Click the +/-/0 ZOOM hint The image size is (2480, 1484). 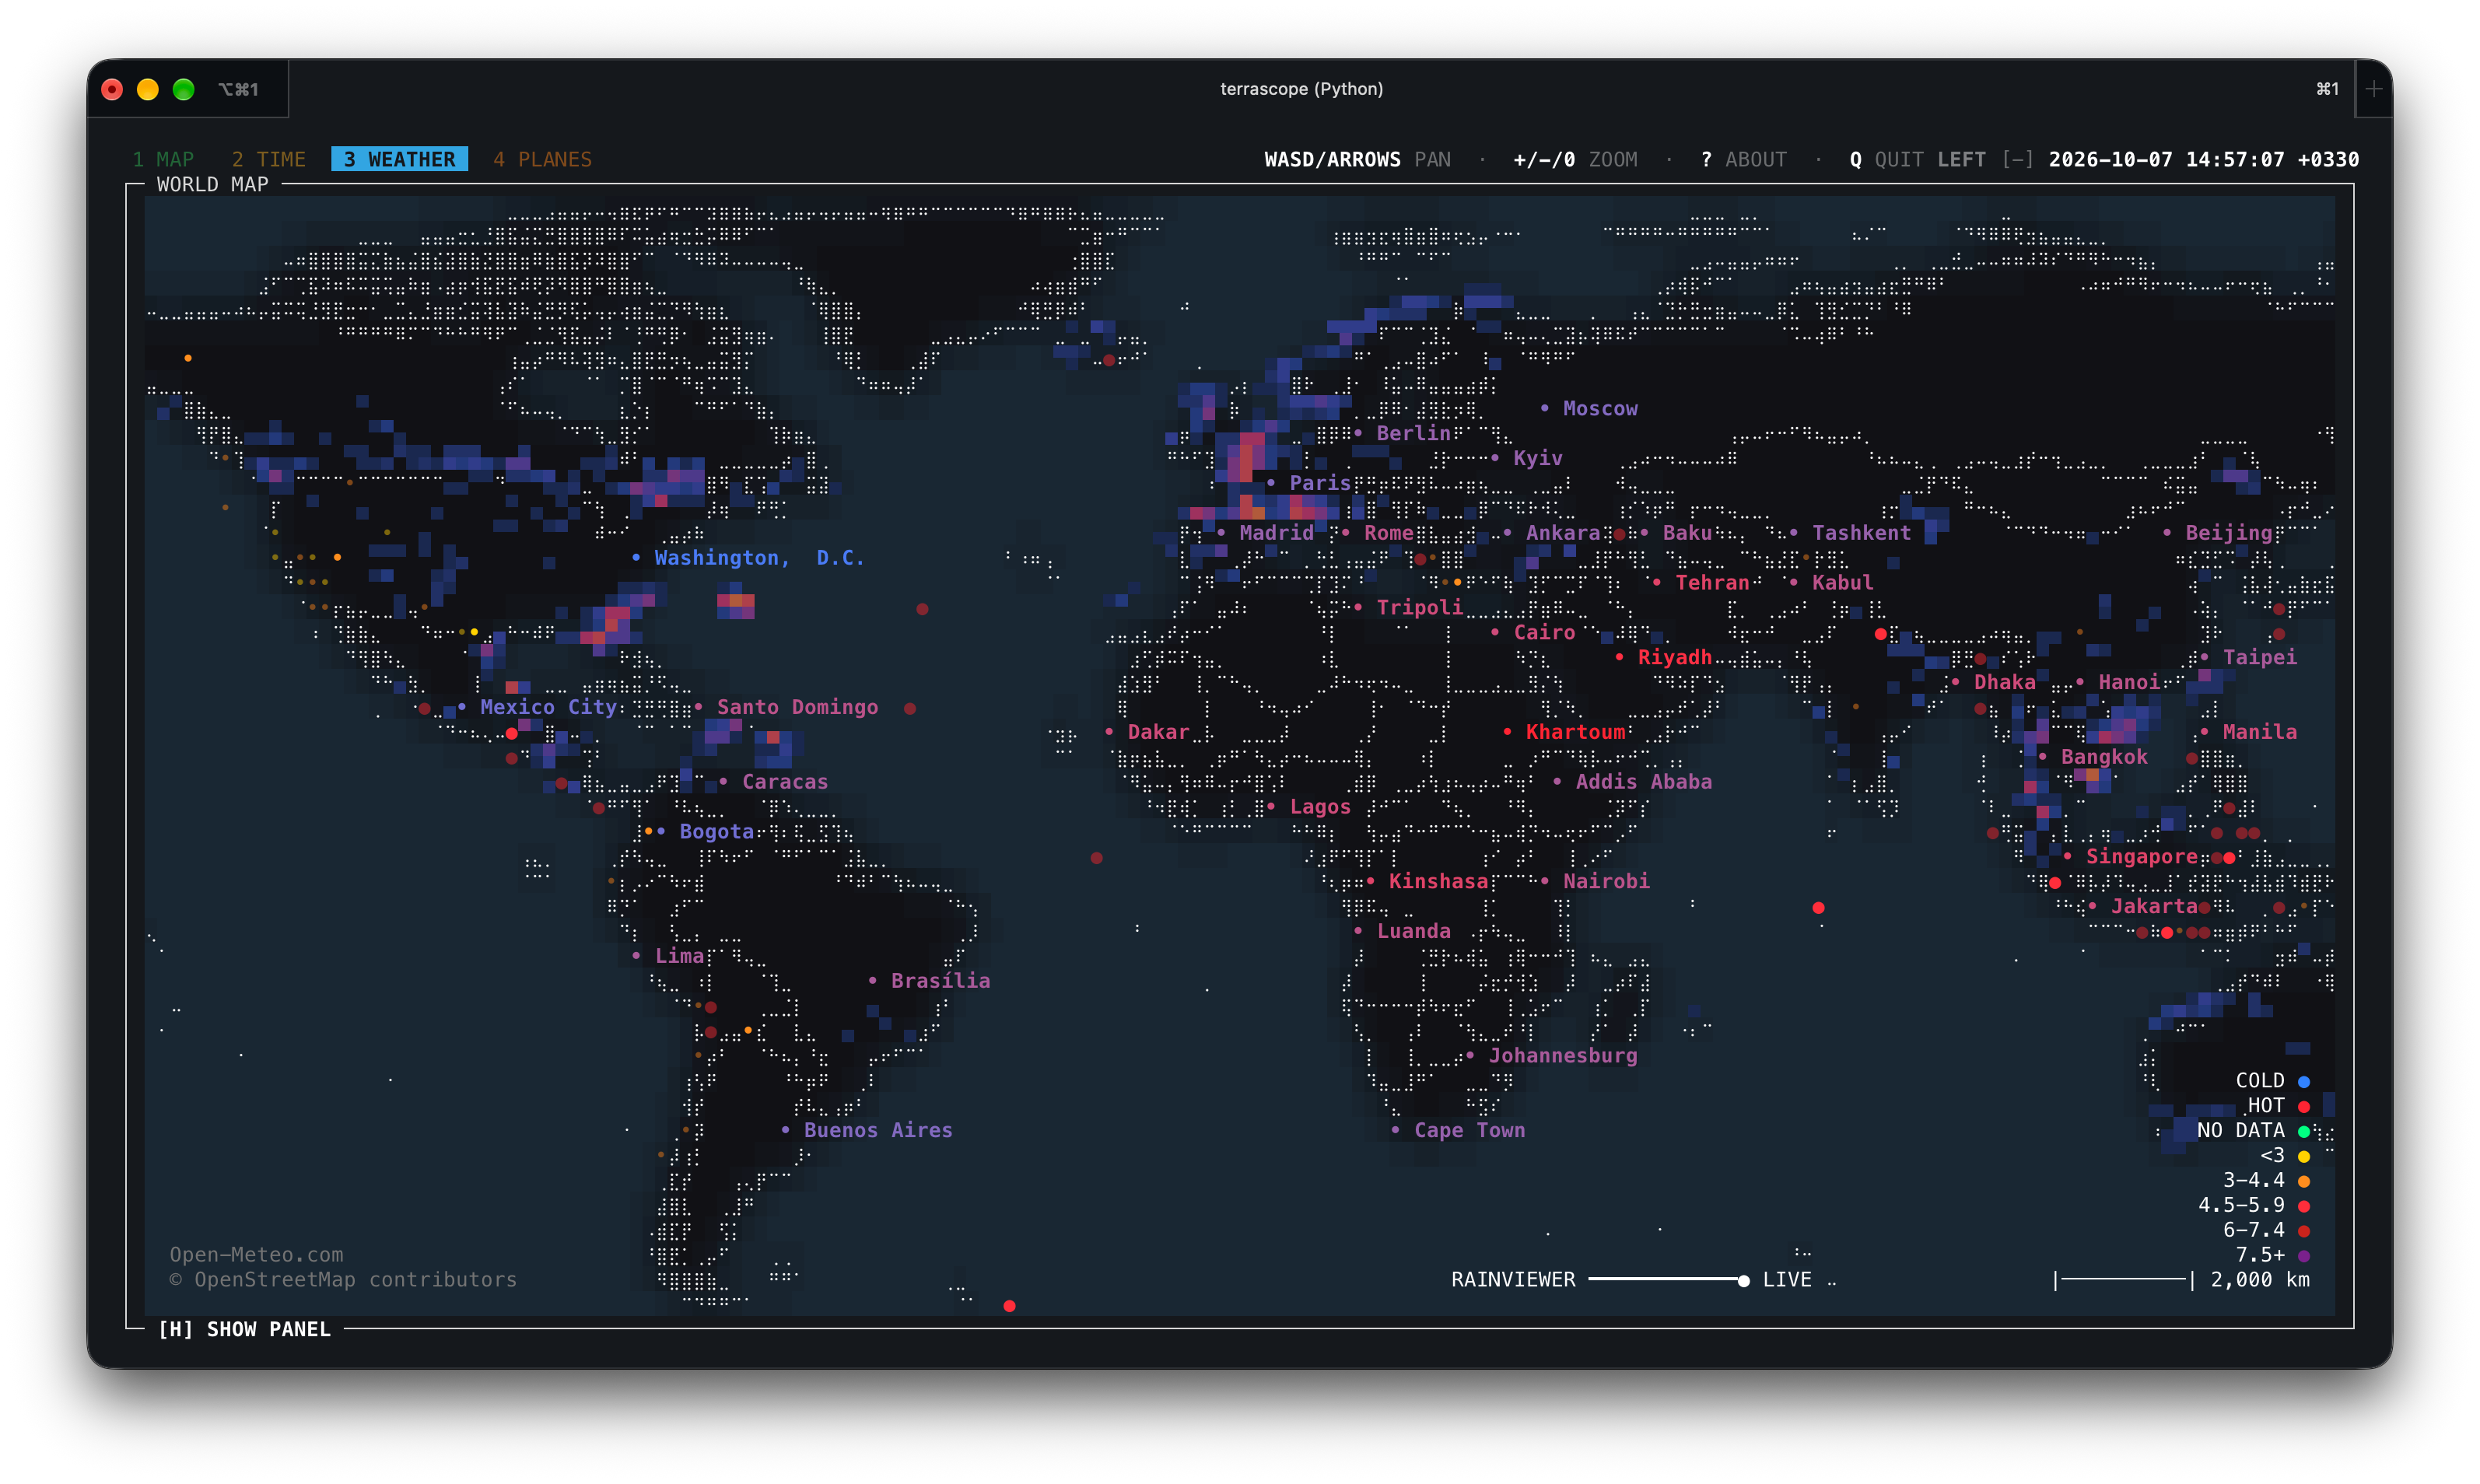(x=1575, y=159)
